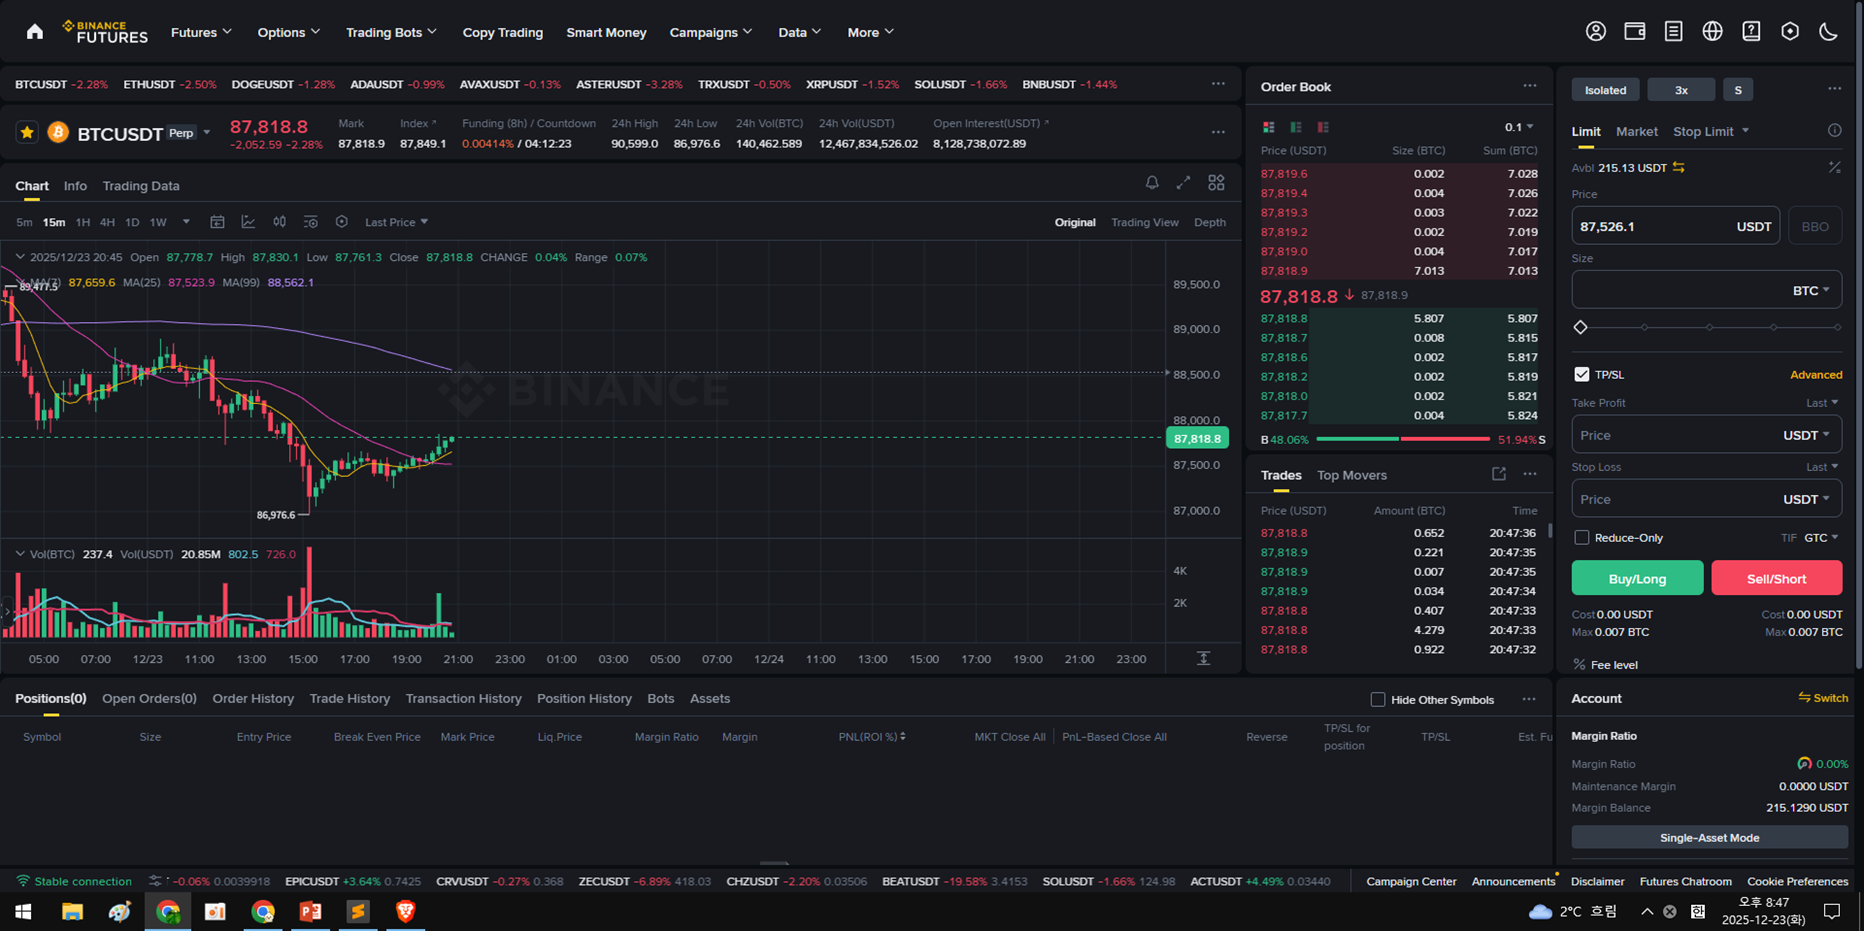Open TIF GTC dropdown
Viewport: 1864px width, 931px height.
pyautogui.click(x=1821, y=538)
